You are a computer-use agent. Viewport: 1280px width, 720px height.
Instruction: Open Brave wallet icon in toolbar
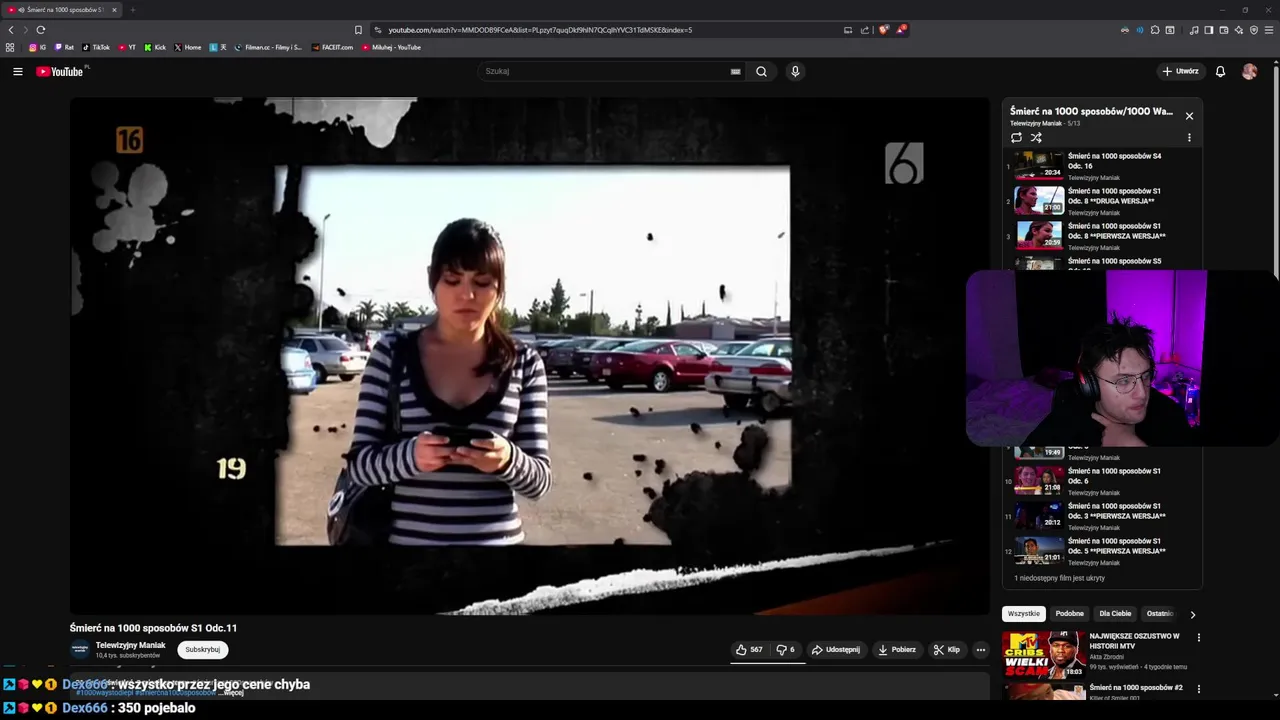[1224, 30]
